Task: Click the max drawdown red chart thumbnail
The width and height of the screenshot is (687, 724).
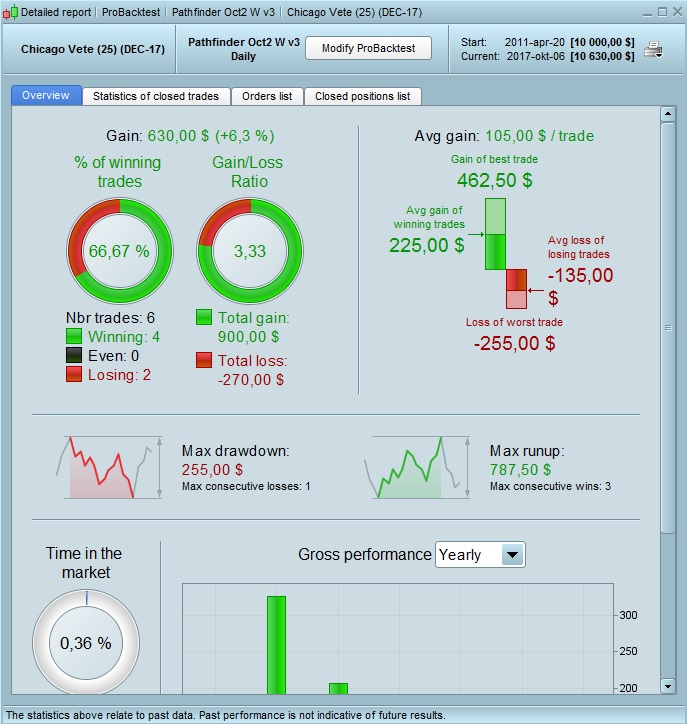Action: click(x=109, y=467)
